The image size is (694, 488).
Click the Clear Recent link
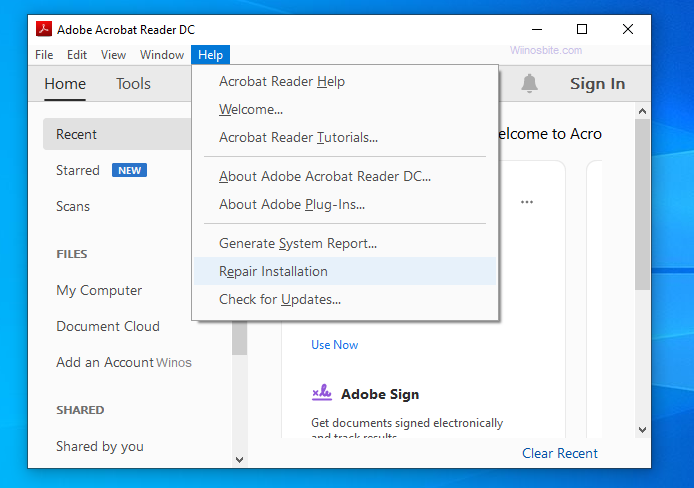point(559,453)
